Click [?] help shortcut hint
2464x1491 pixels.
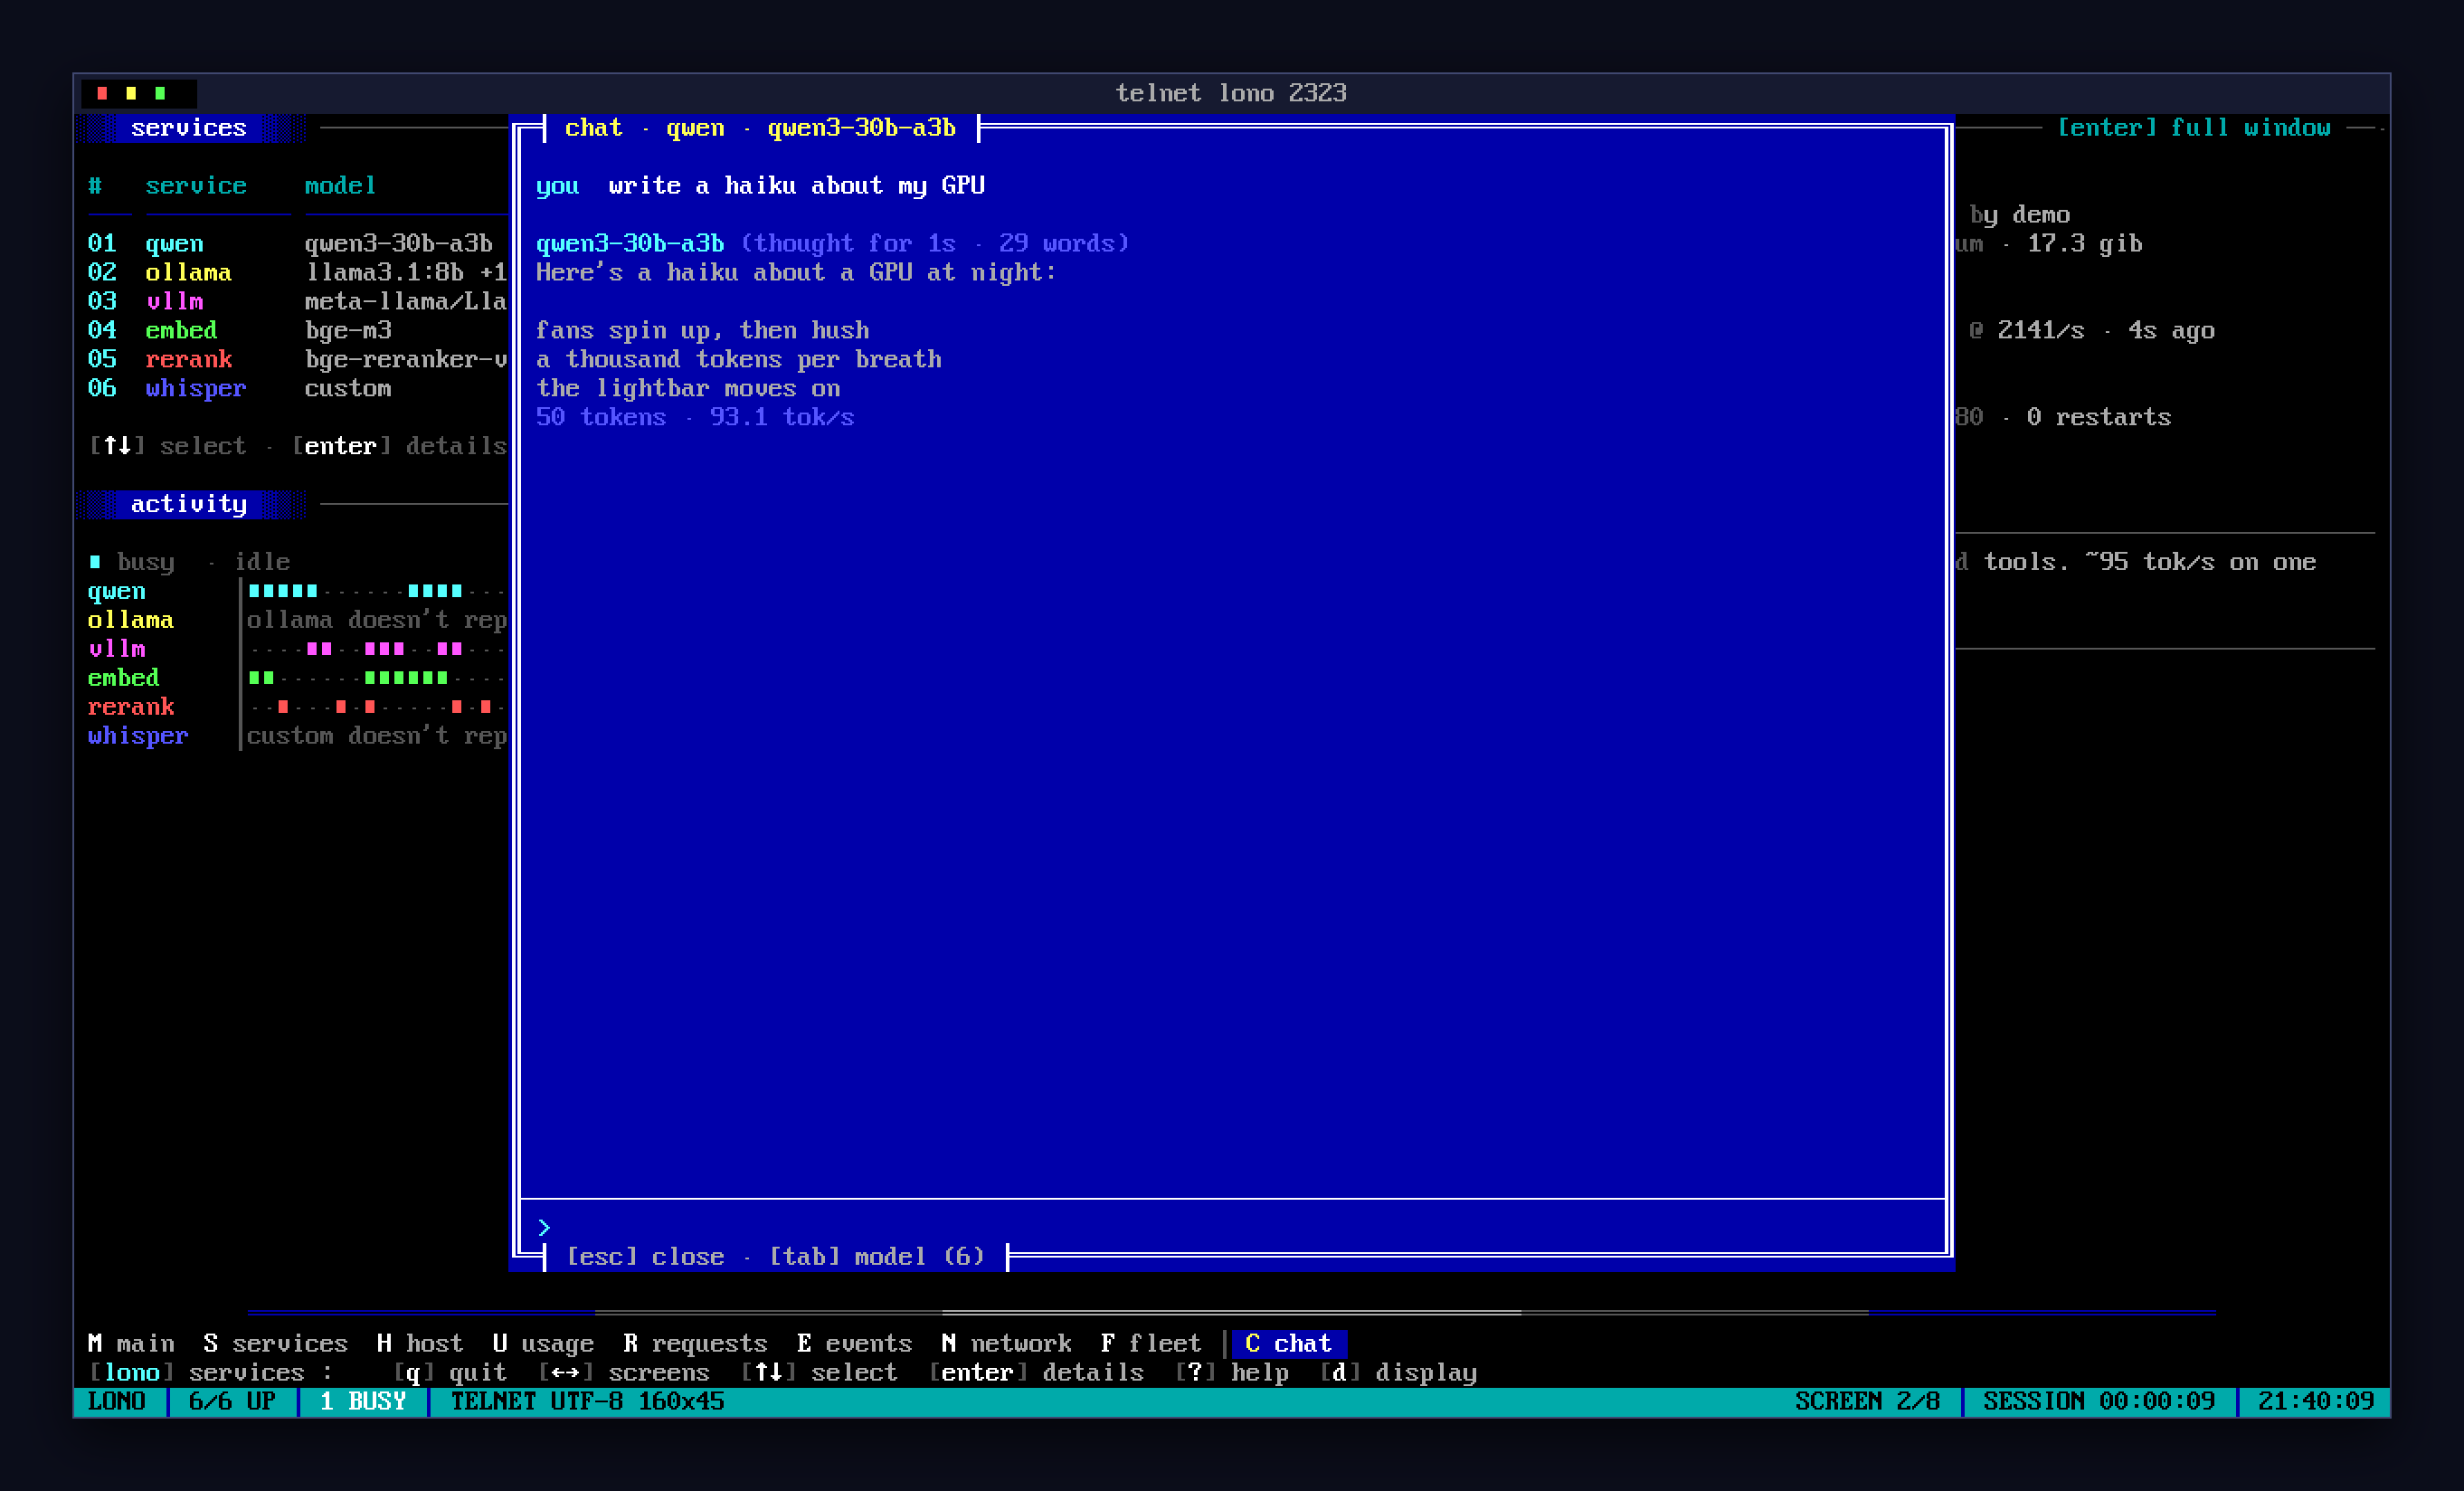click(1231, 1372)
